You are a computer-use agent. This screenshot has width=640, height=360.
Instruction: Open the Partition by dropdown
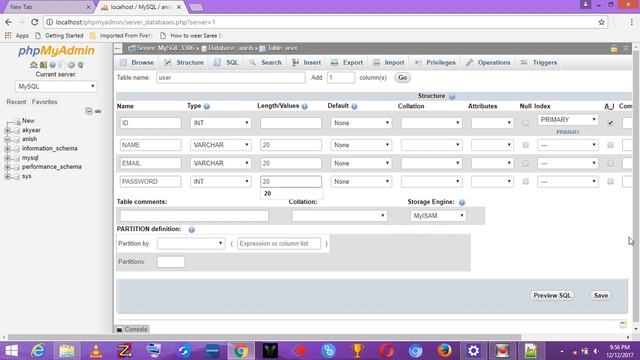coord(191,244)
